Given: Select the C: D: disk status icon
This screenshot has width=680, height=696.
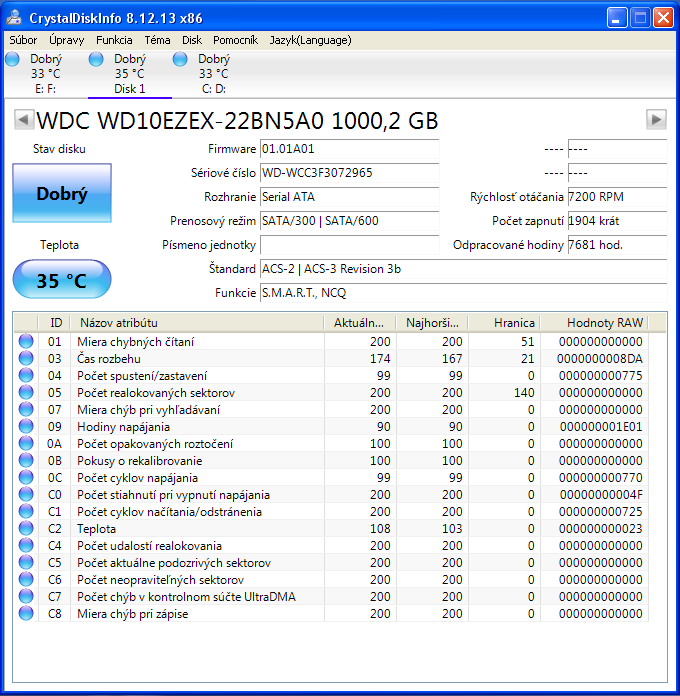Looking at the screenshot, I should (x=180, y=59).
